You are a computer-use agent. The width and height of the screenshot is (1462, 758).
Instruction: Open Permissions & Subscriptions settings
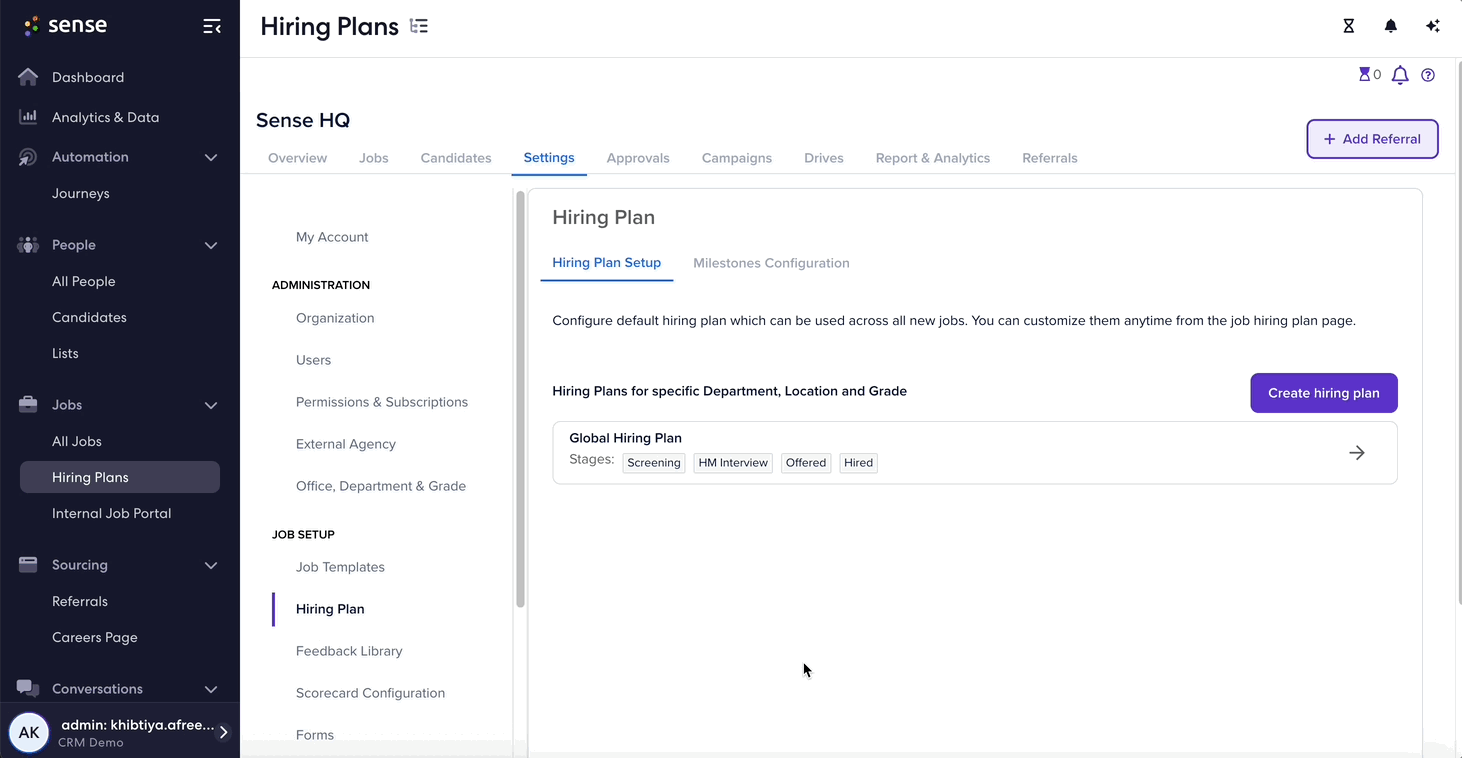click(x=382, y=402)
